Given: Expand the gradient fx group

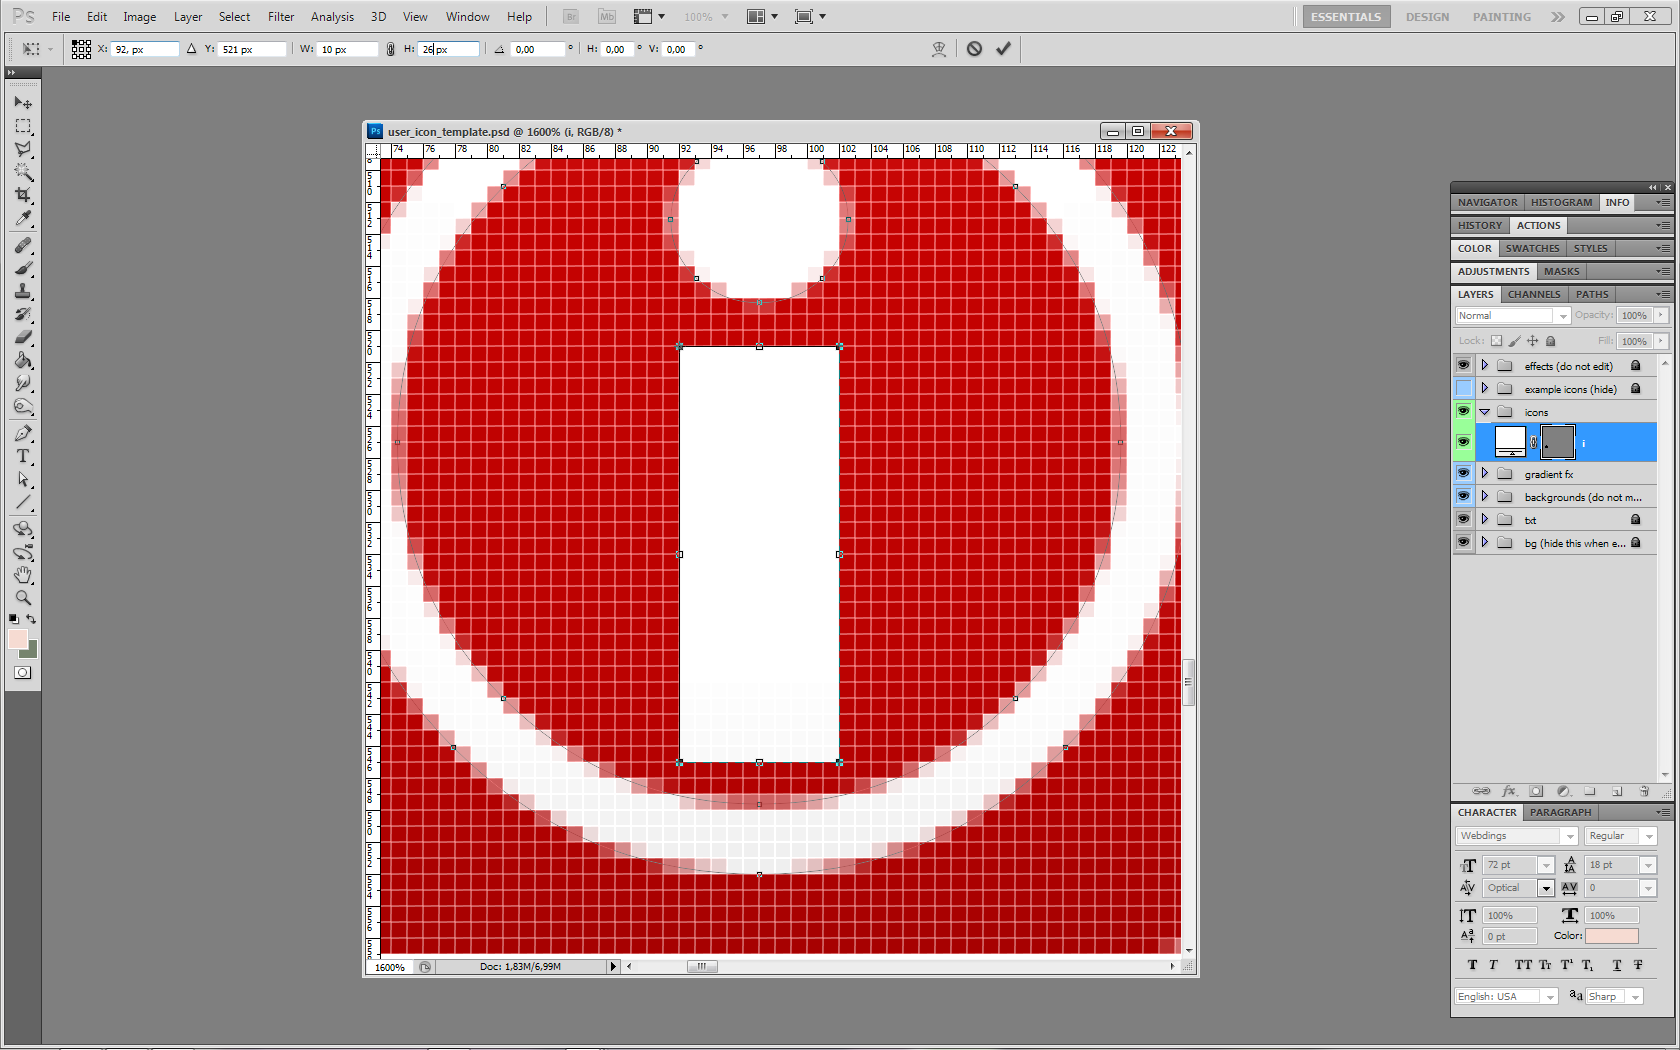Looking at the screenshot, I should (1485, 474).
